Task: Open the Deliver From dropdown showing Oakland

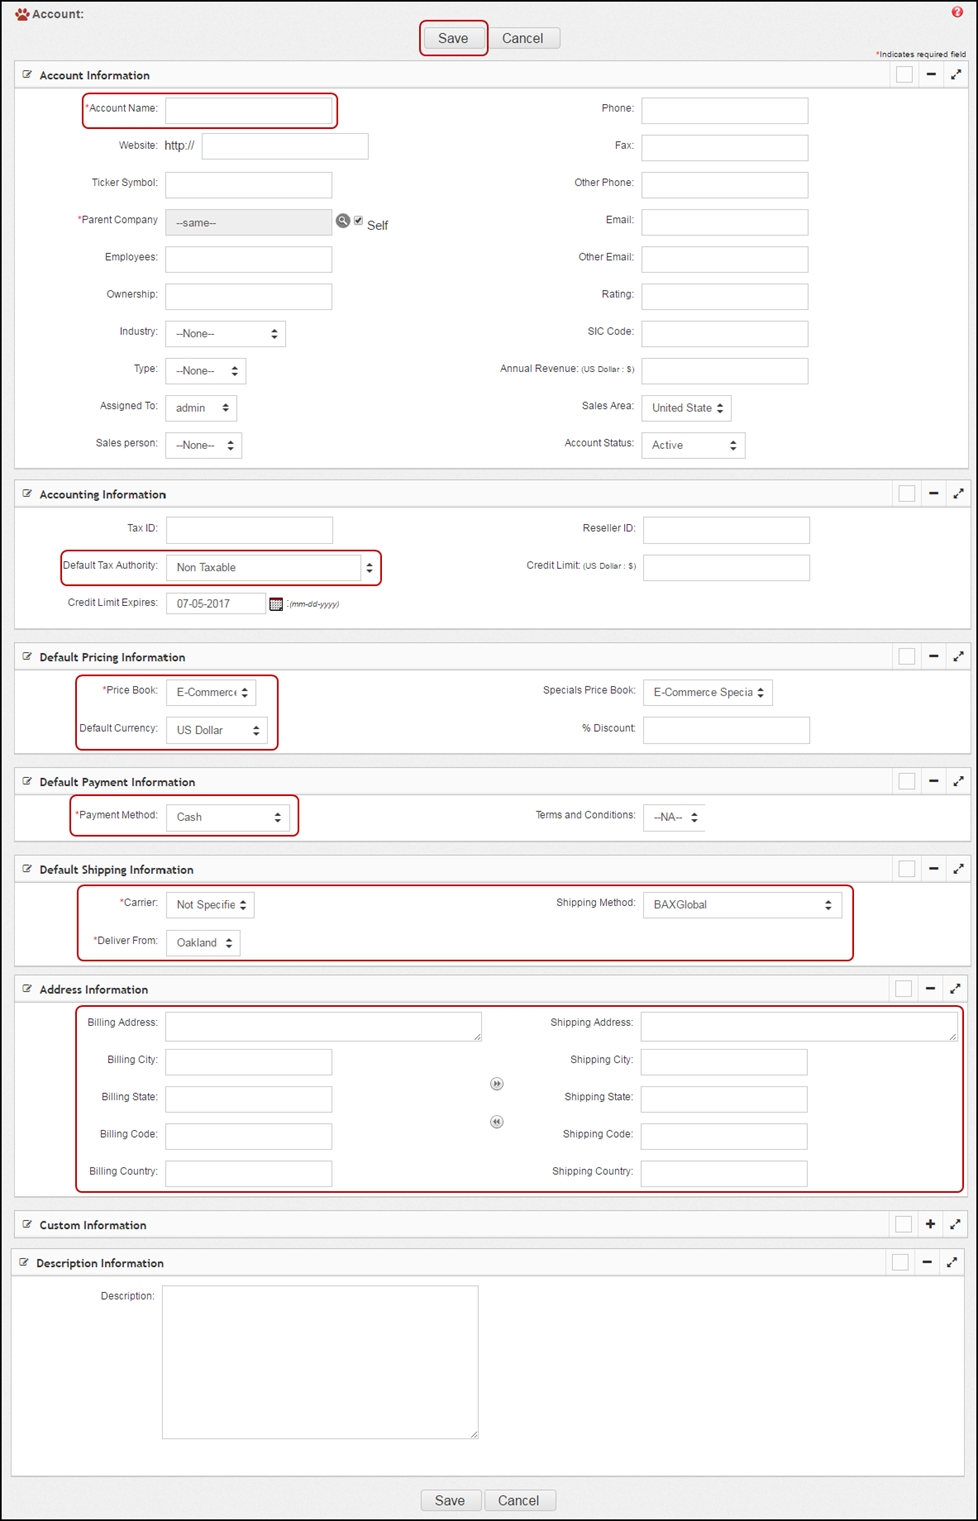Action: coord(203,943)
